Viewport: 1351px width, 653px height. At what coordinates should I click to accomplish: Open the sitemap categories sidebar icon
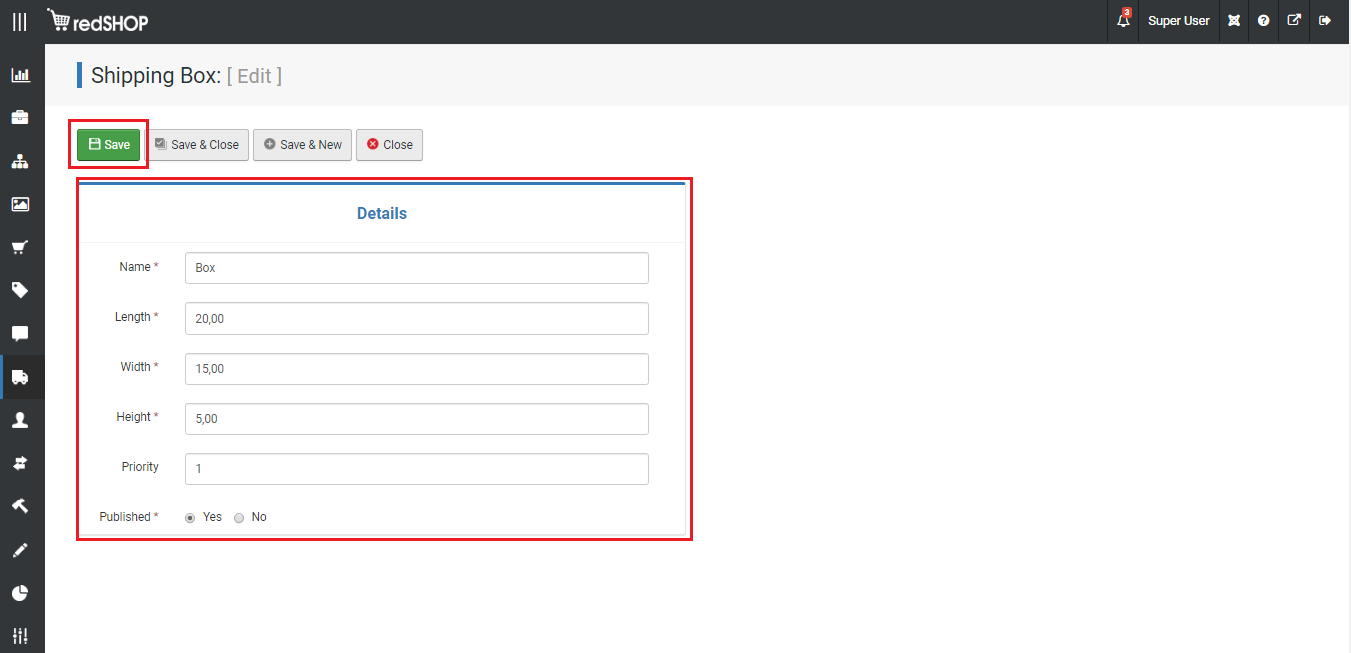pos(20,161)
